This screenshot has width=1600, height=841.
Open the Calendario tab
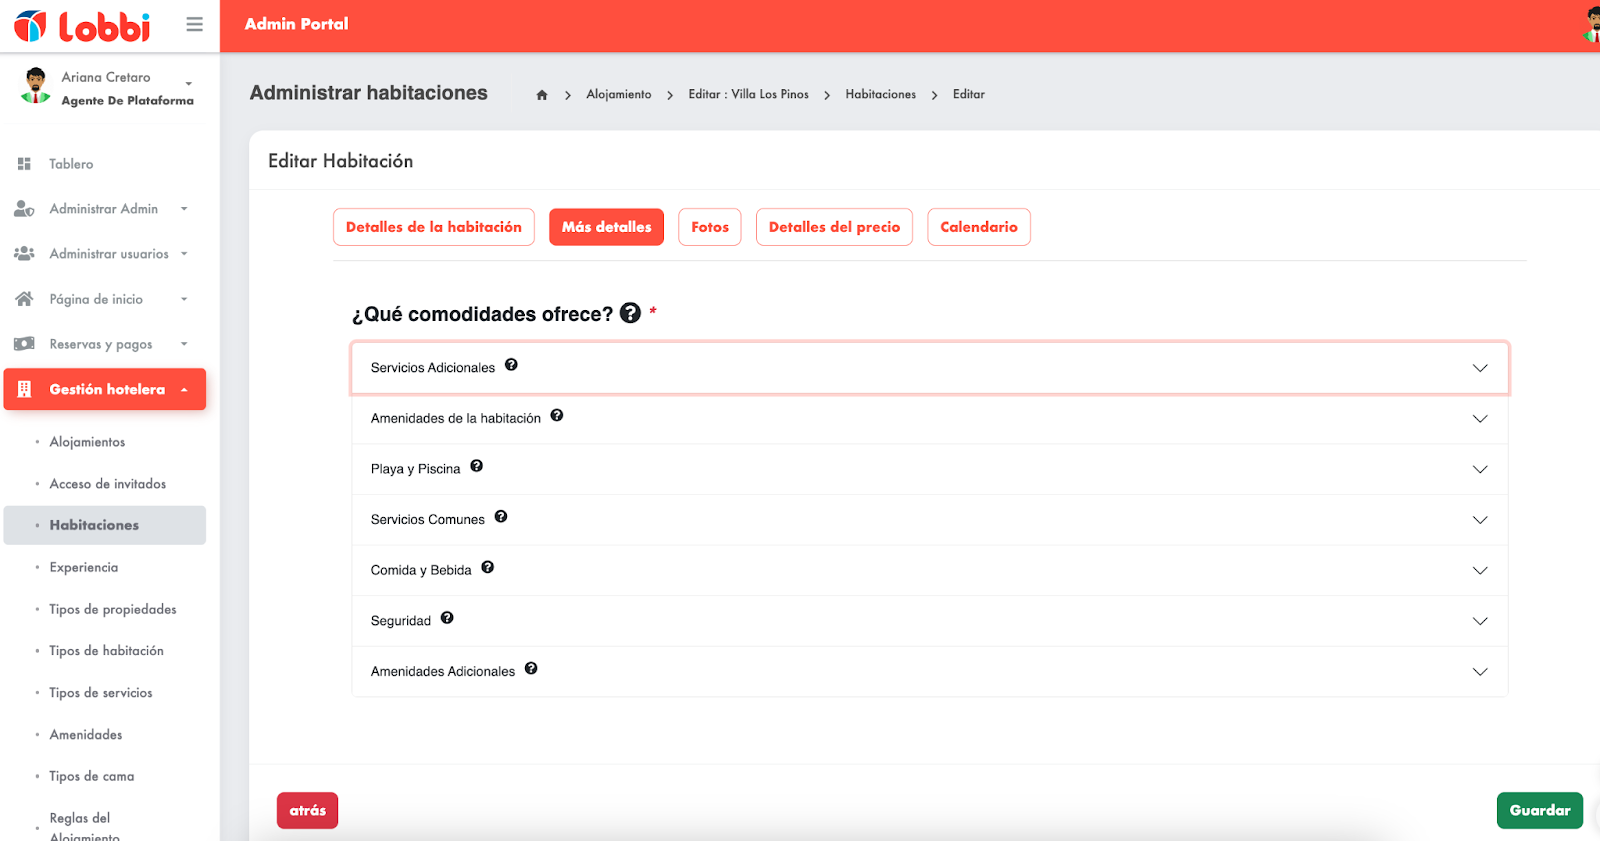pyautogui.click(x=979, y=227)
